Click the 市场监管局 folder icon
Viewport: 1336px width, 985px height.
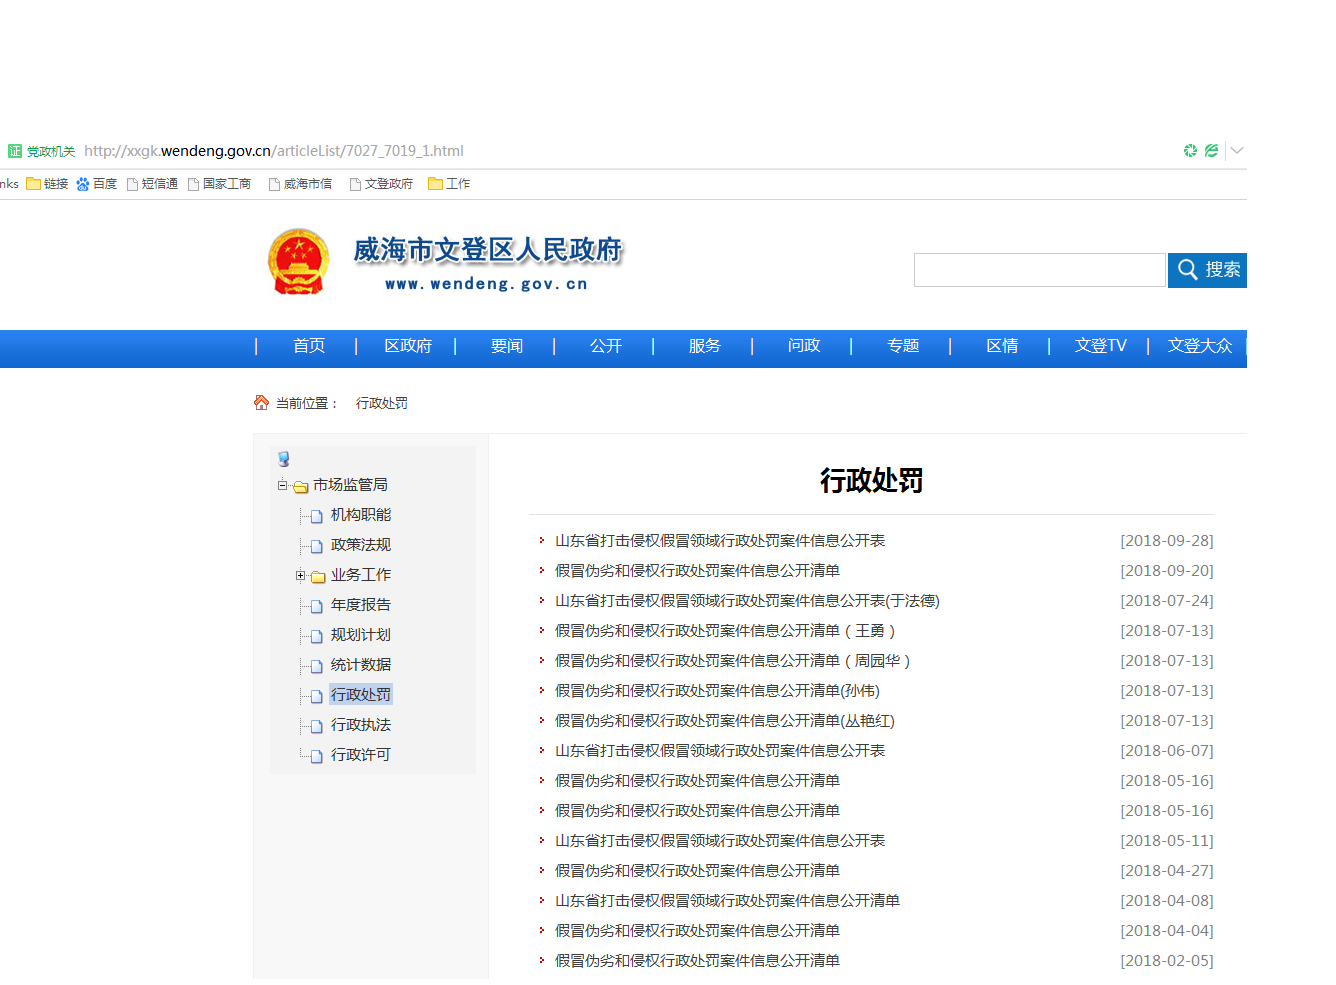(x=300, y=487)
